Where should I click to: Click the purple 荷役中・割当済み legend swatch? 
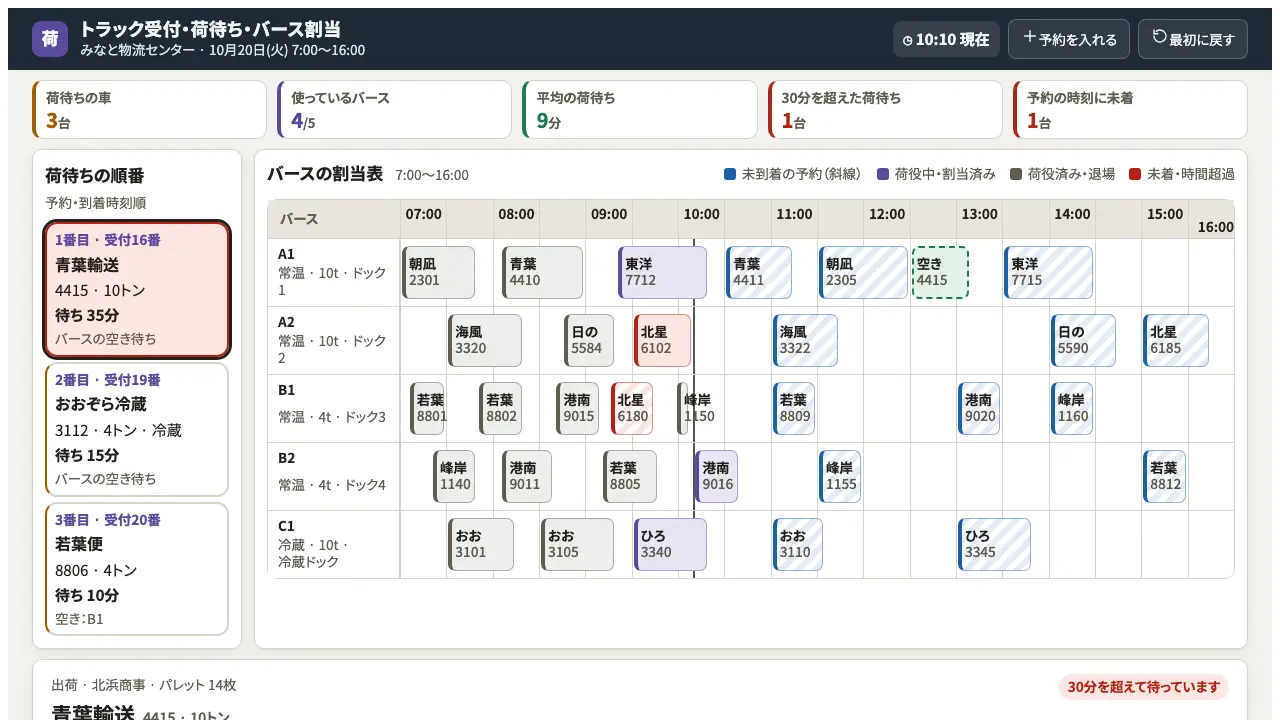(883, 174)
